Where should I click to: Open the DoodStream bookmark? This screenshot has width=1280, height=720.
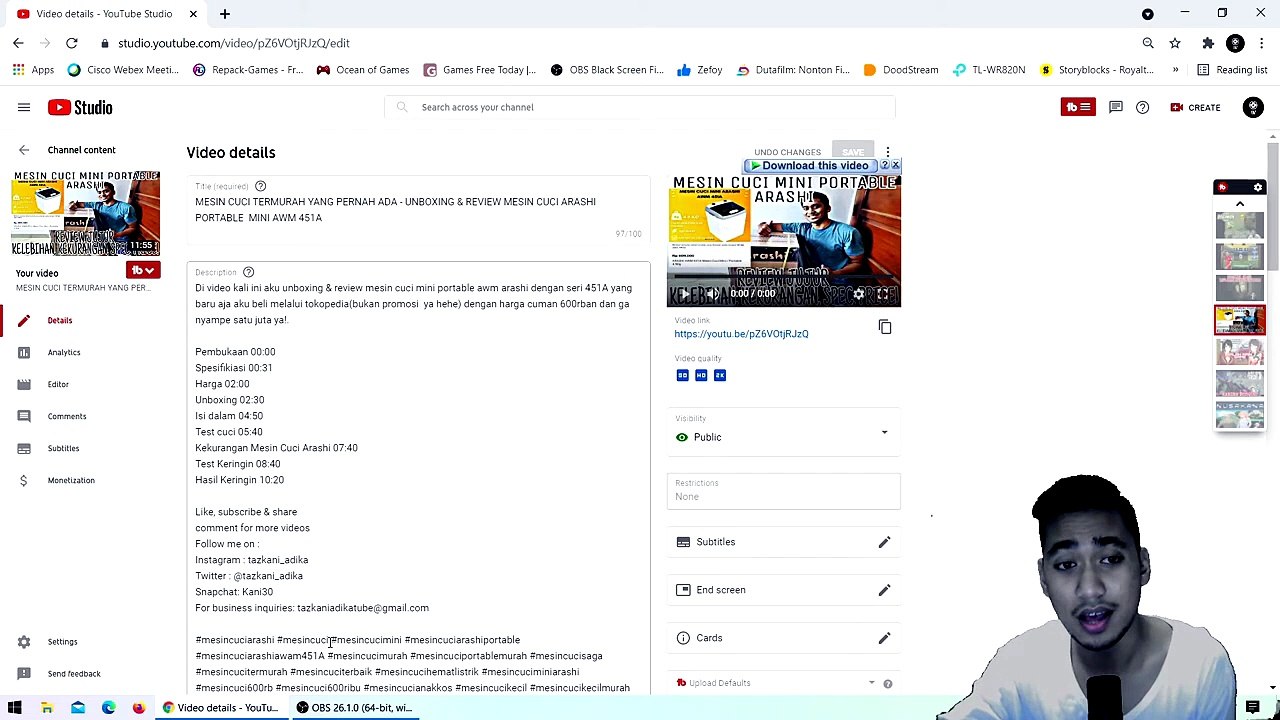point(900,70)
